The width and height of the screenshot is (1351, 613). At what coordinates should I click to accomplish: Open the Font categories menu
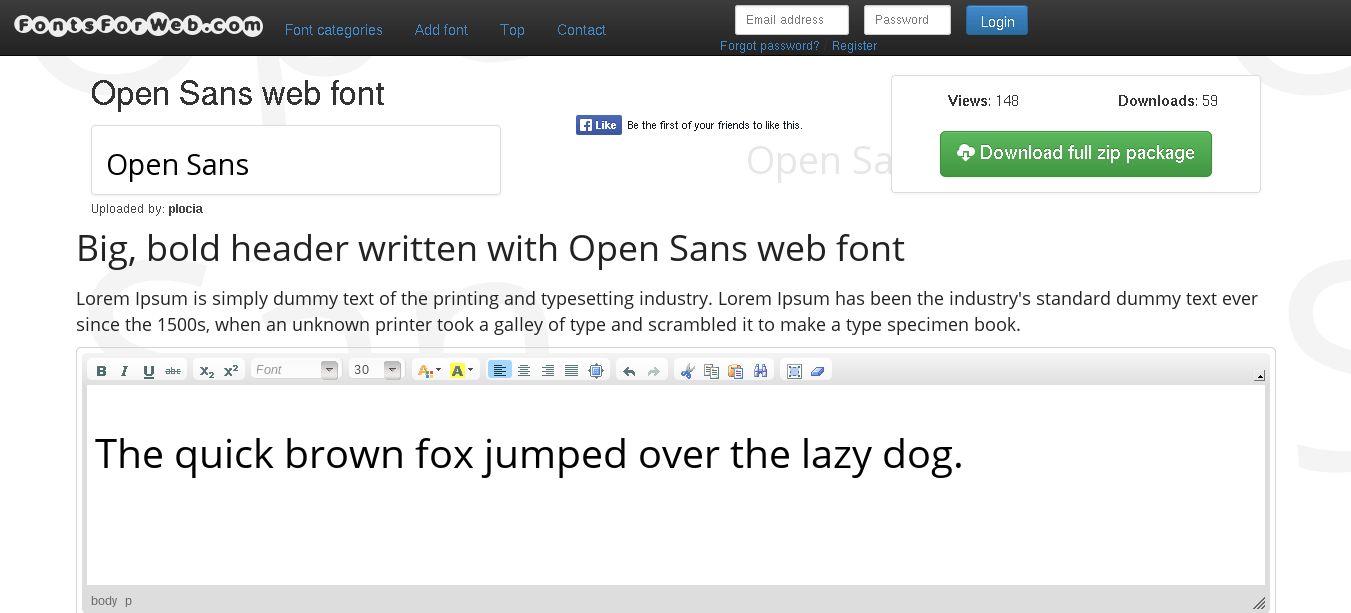(333, 30)
